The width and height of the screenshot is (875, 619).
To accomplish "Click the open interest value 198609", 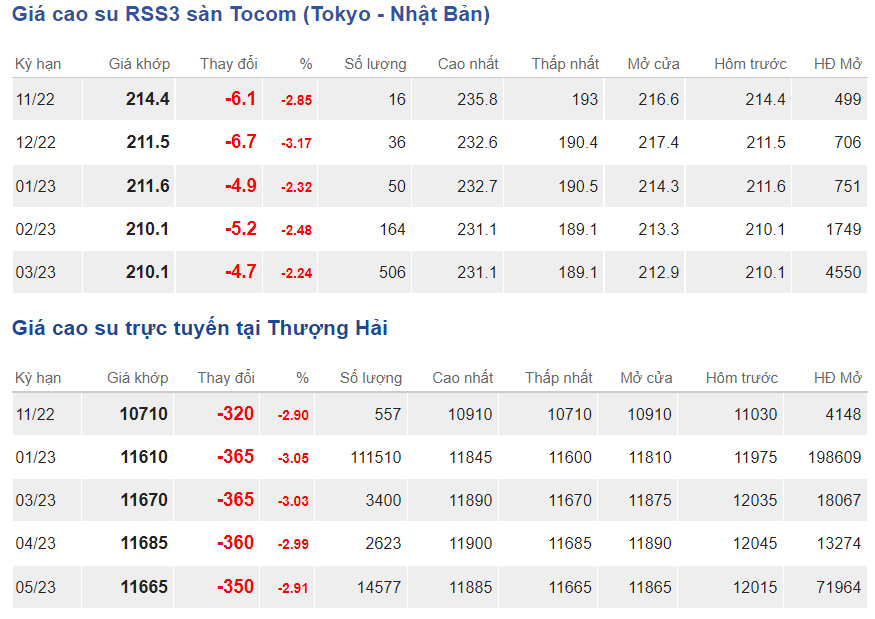I will [834, 458].
